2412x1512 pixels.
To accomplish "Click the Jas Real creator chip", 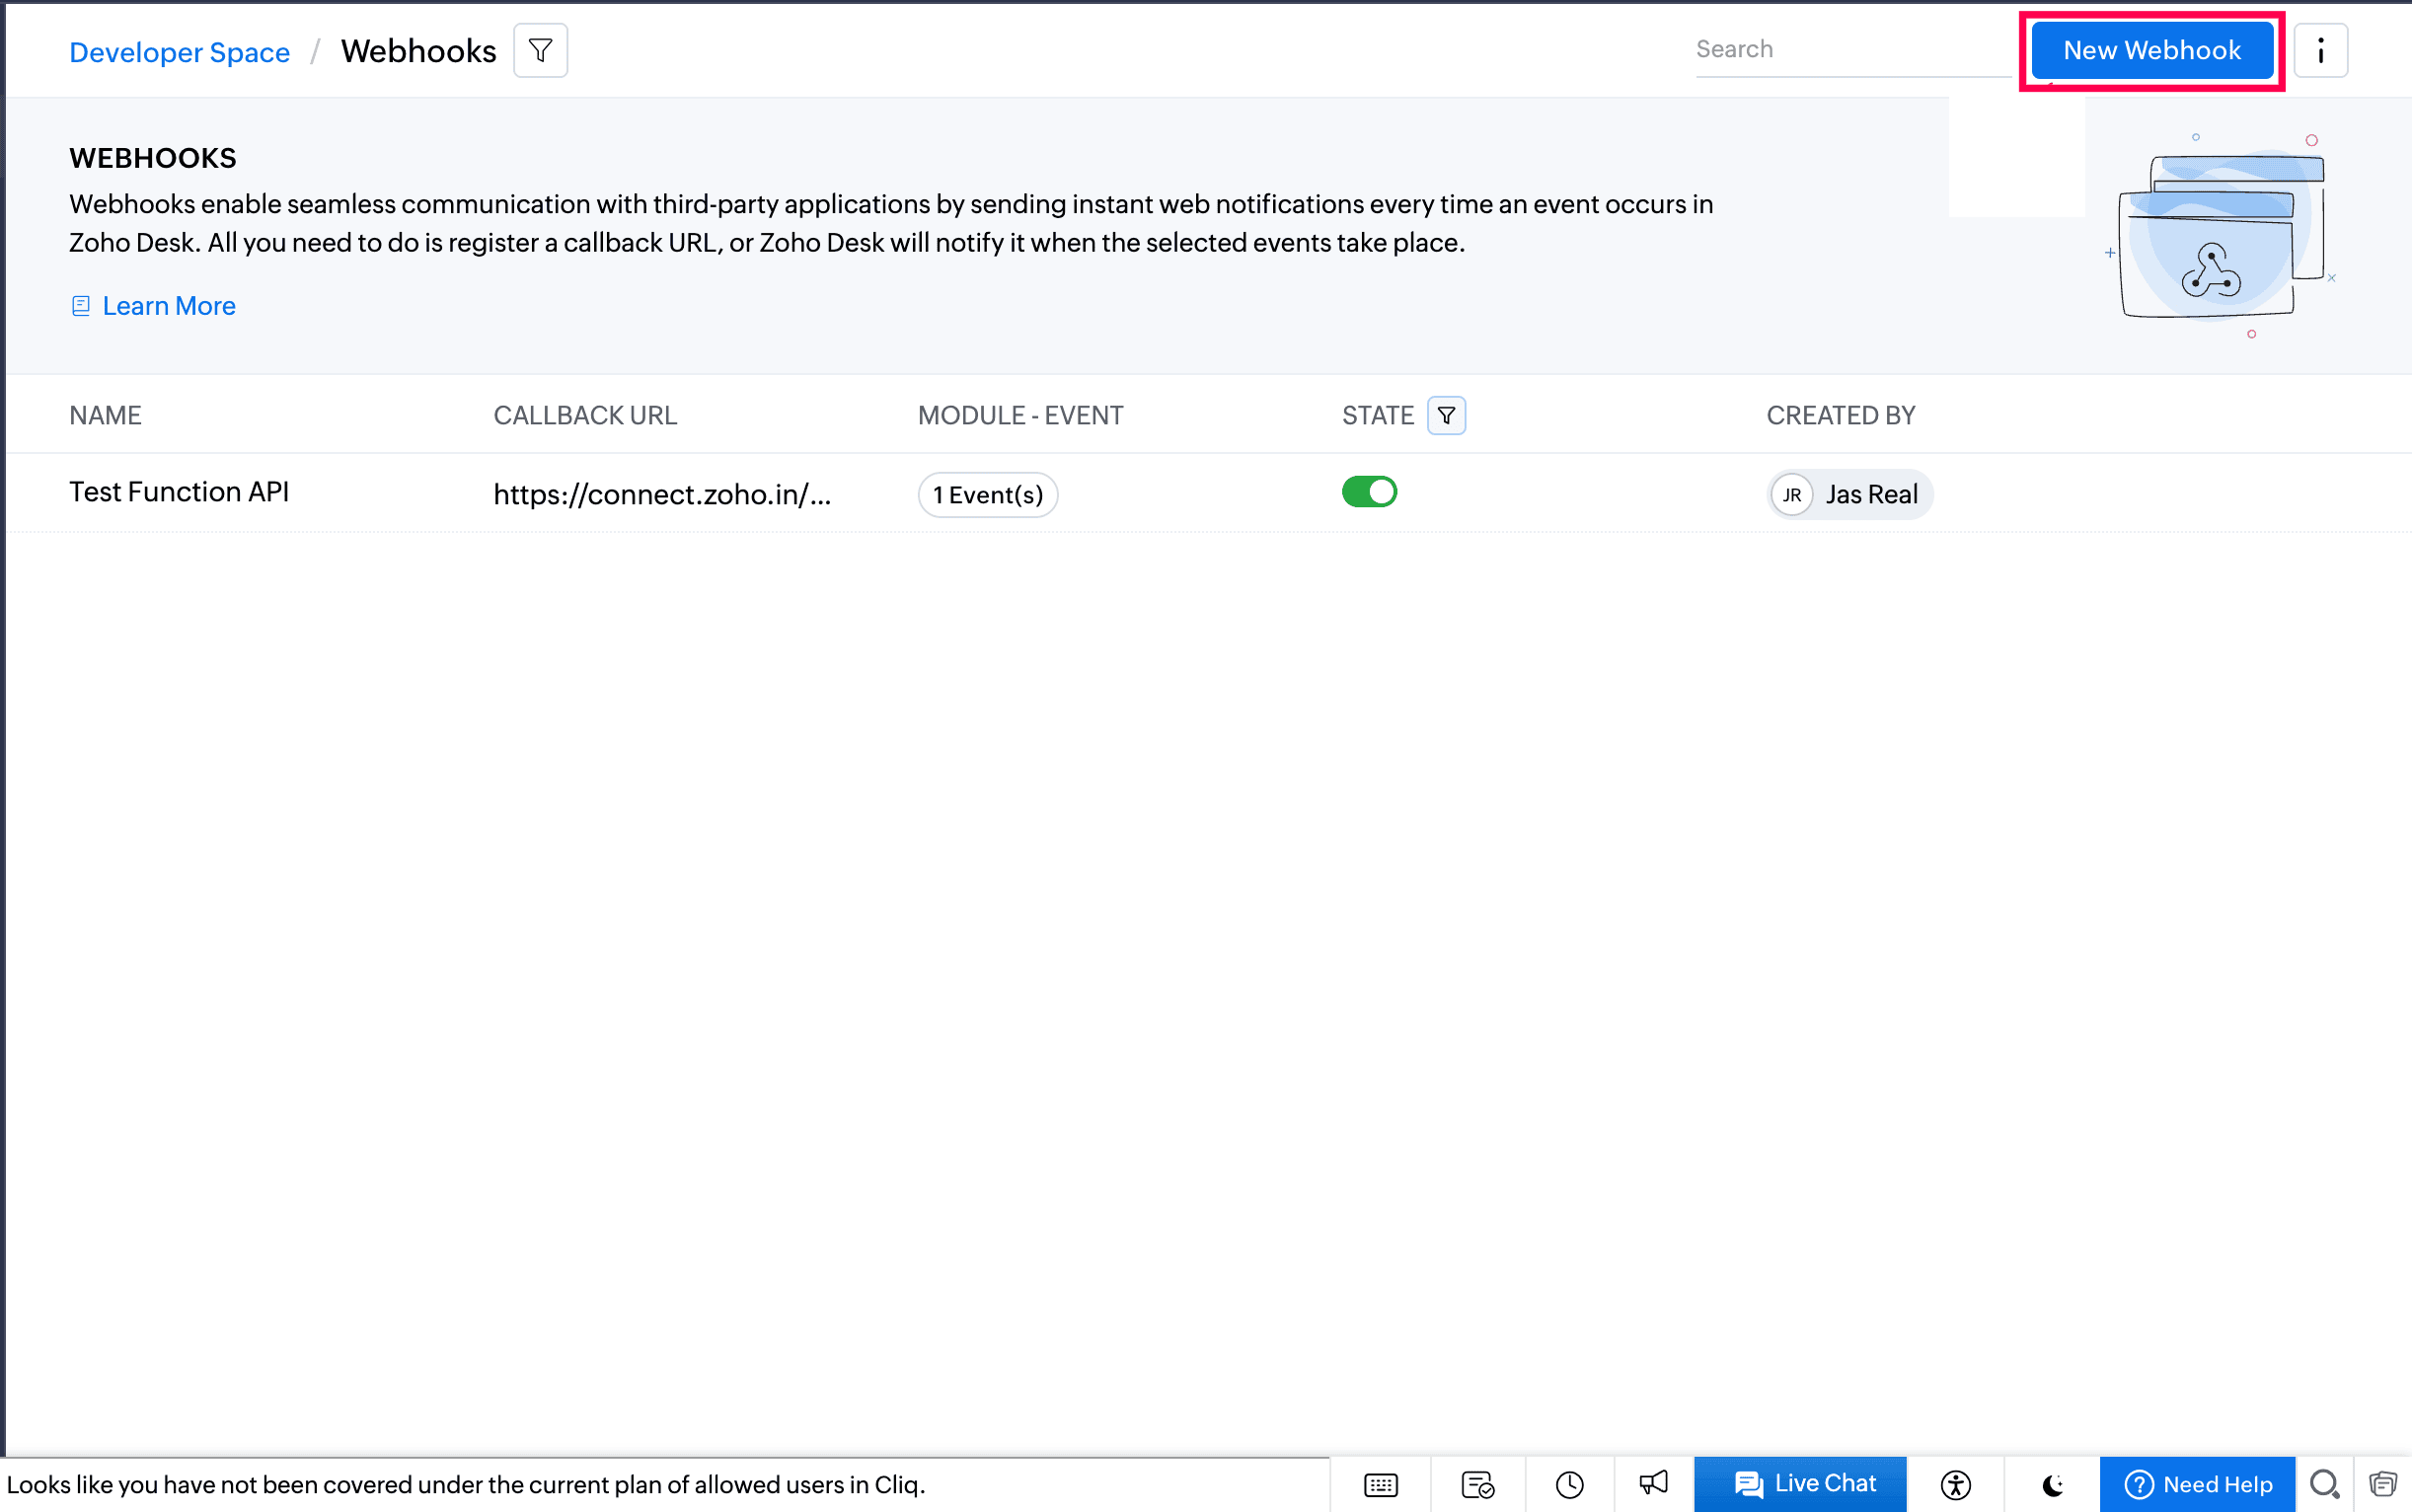I will point(1850,495).
